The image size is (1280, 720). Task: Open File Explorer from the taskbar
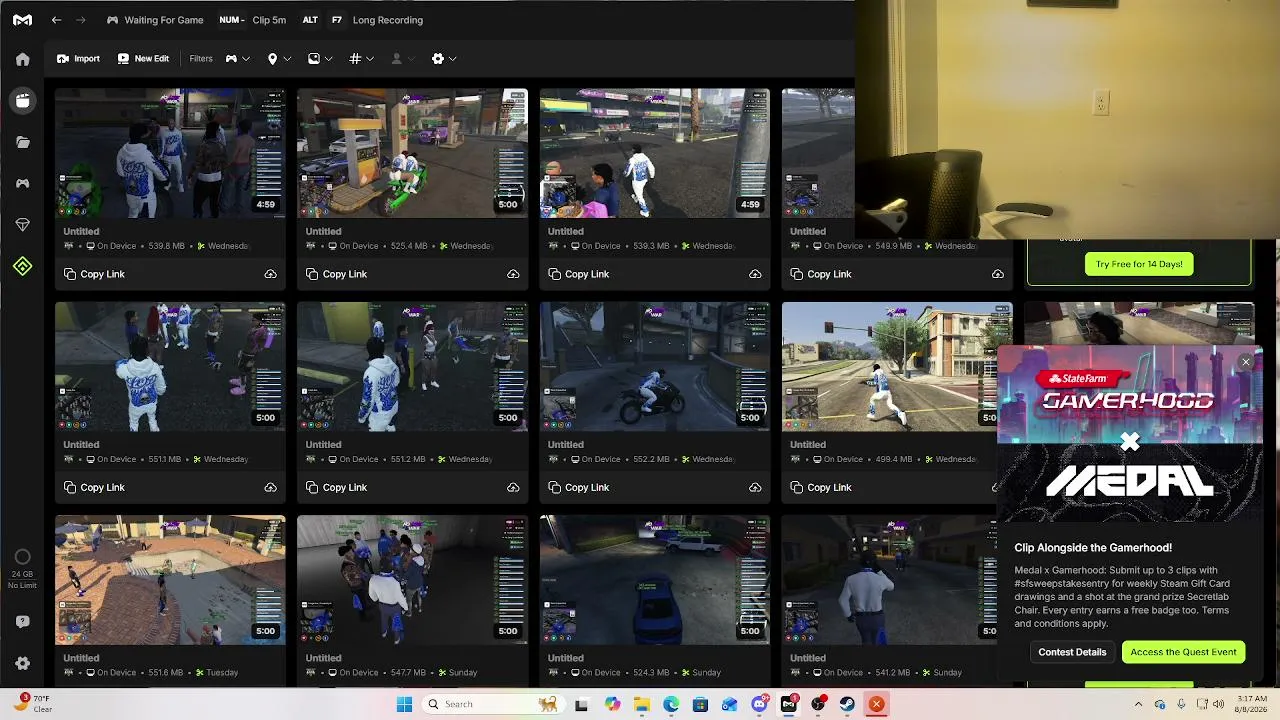click(x=642, y=704)
